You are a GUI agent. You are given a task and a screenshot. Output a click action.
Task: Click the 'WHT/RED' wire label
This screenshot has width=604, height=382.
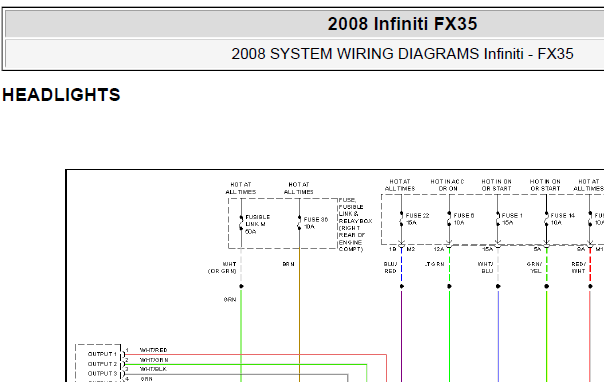pyautogui.click(x=153, y=350)
